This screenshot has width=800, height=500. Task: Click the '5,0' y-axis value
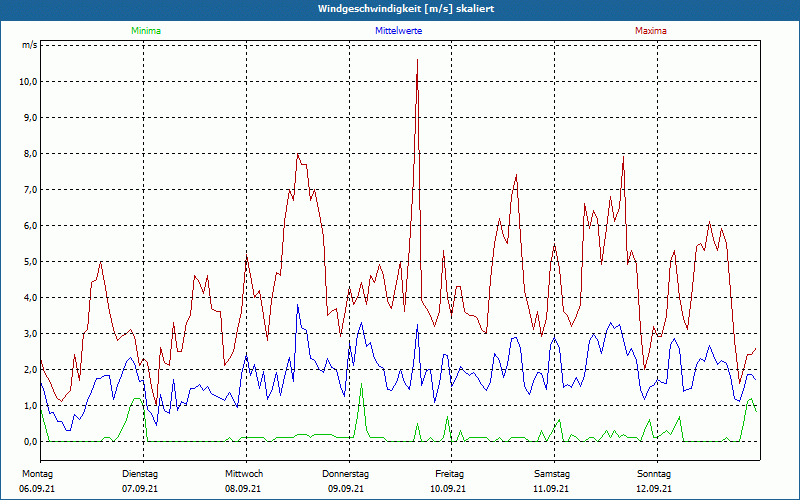pos(31,261)
